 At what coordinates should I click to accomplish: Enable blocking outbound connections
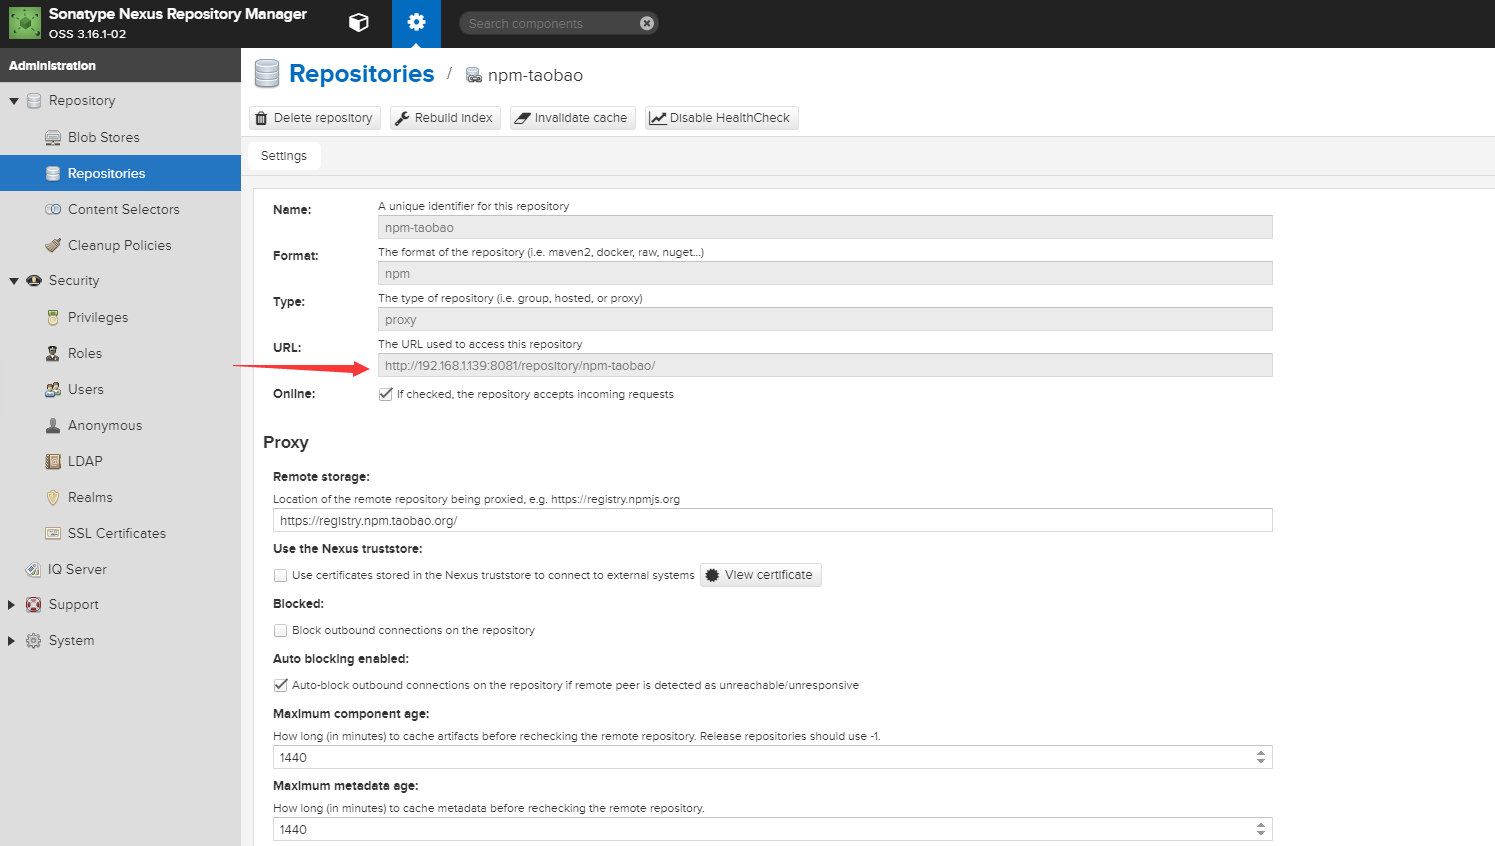[280, 630]
